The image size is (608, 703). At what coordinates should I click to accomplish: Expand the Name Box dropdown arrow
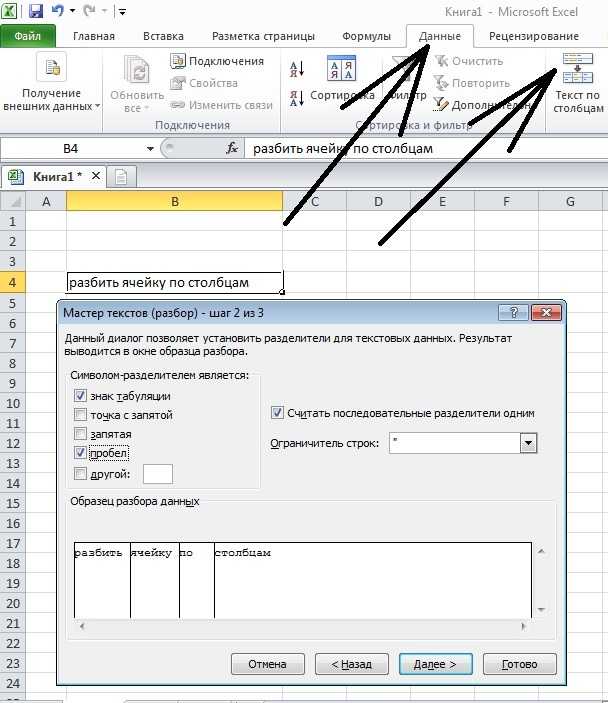[150, 148]
